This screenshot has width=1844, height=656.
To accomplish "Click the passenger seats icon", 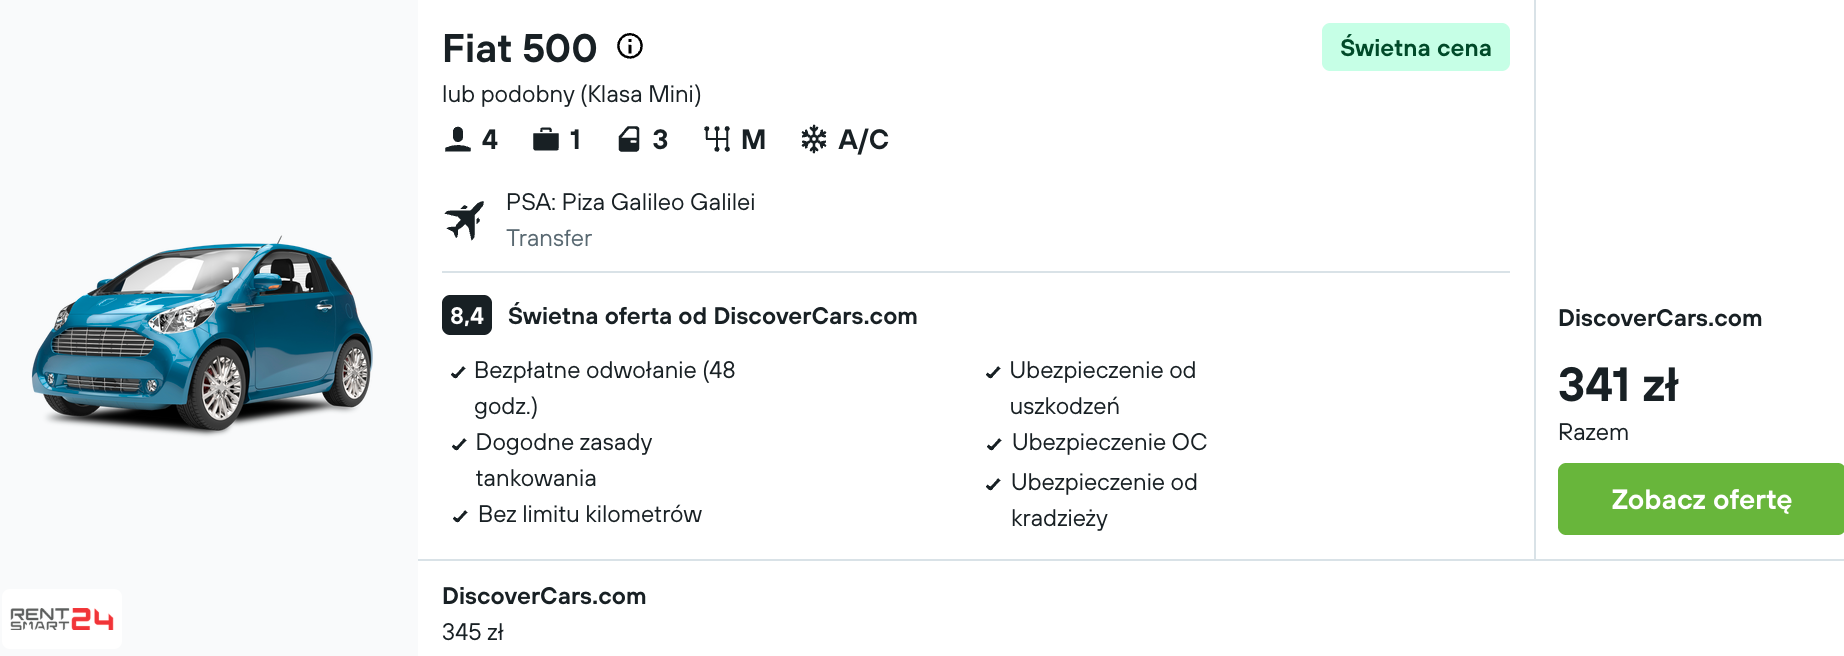I will (x=457, y=139).
